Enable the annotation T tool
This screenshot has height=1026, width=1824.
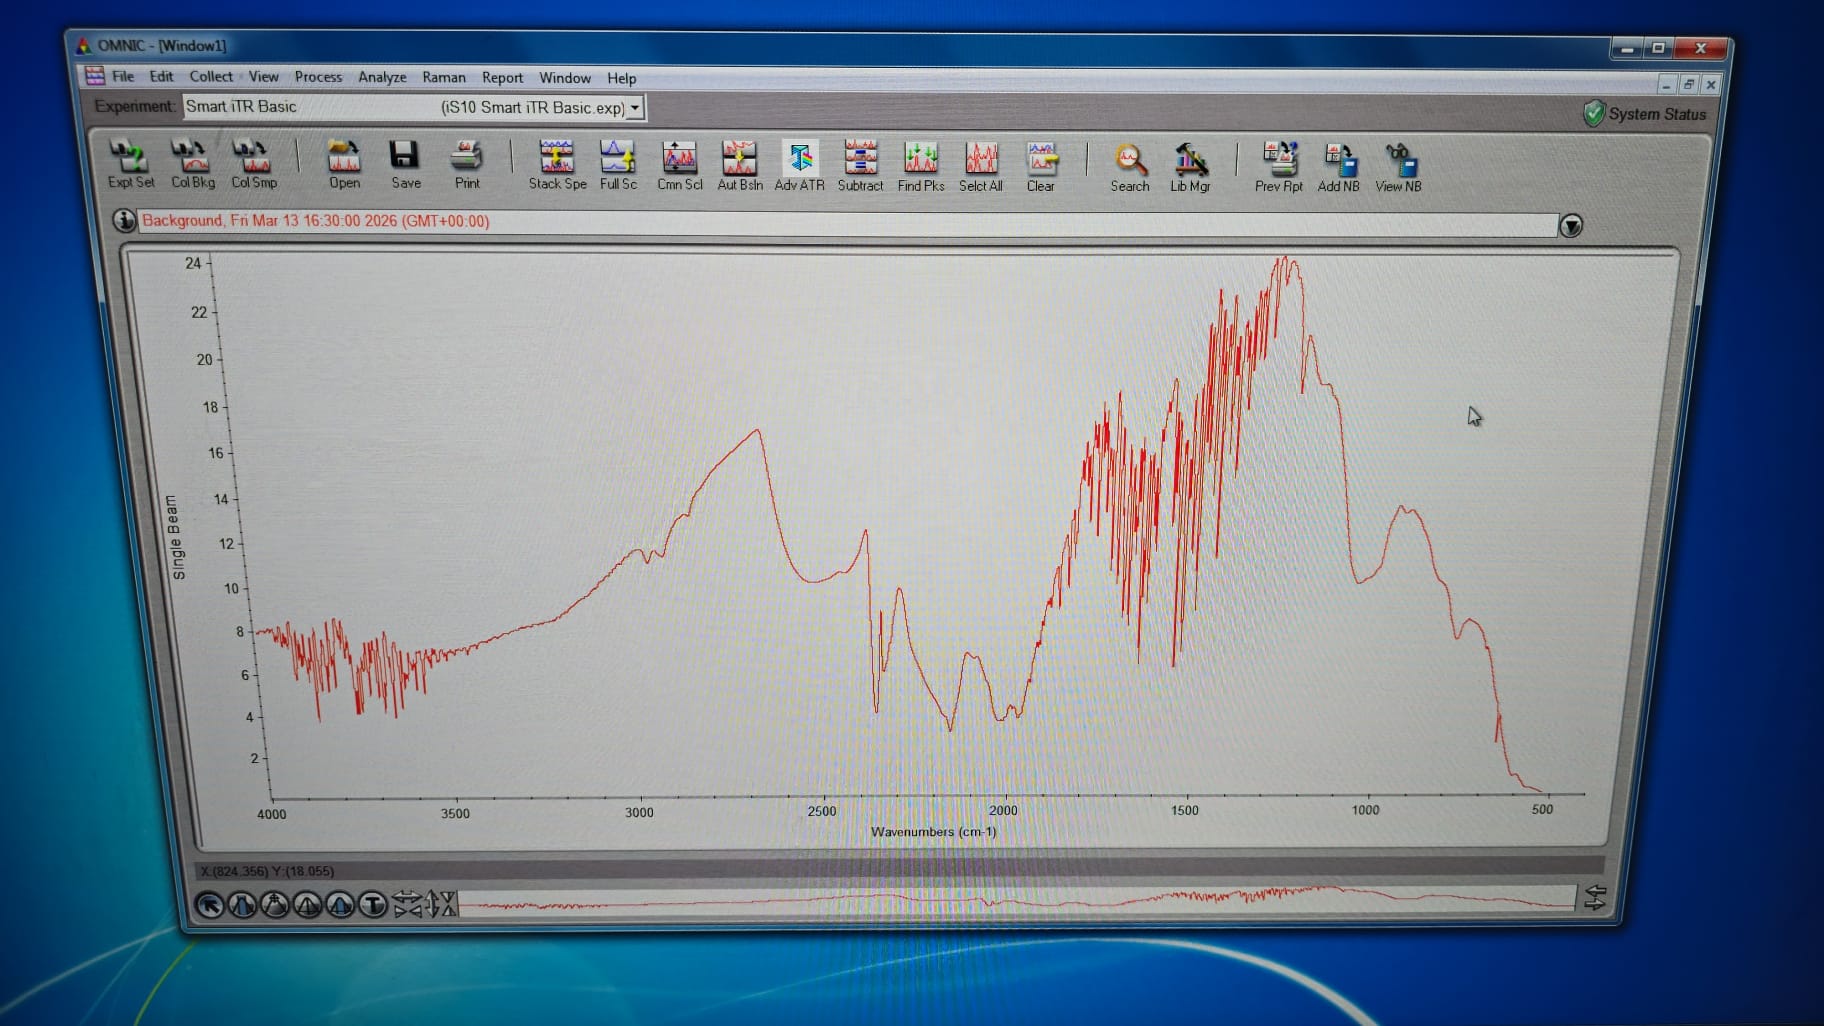pos(373,905)
